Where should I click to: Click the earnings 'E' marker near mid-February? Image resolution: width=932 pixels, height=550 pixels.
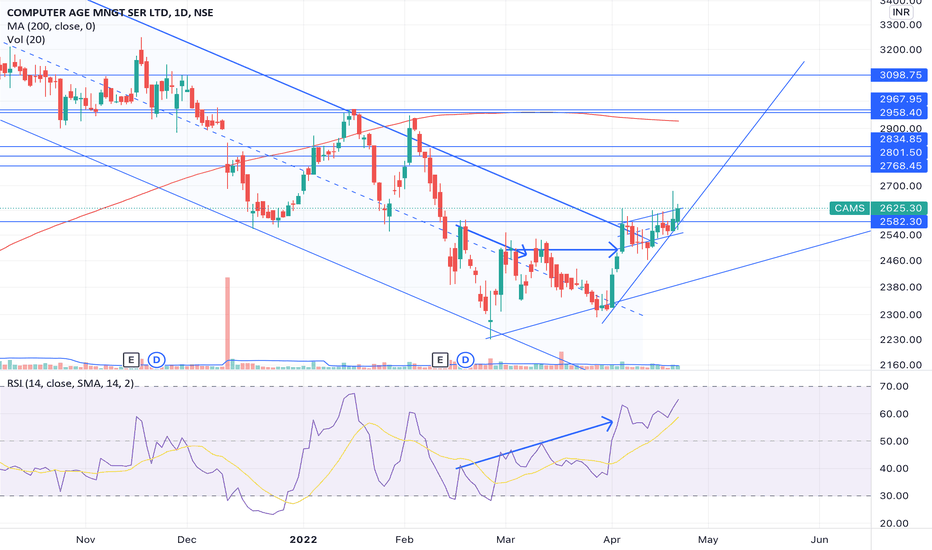[440, 360]
